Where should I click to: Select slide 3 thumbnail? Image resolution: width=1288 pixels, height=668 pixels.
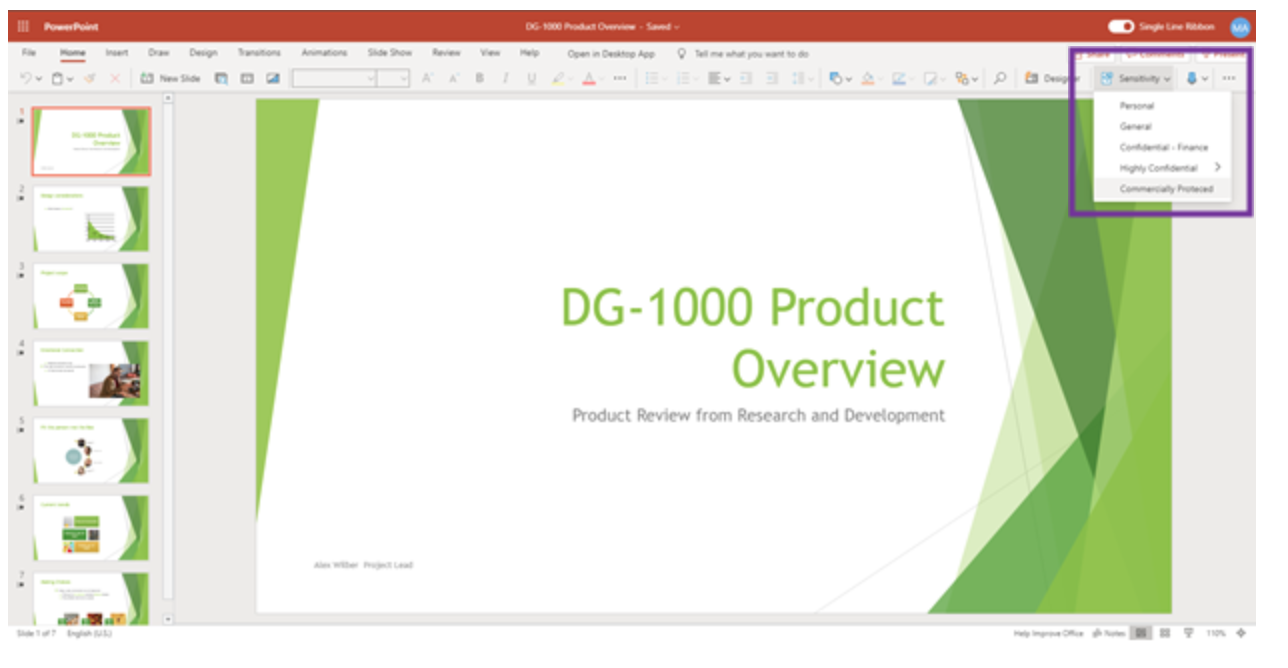point(91,293)
